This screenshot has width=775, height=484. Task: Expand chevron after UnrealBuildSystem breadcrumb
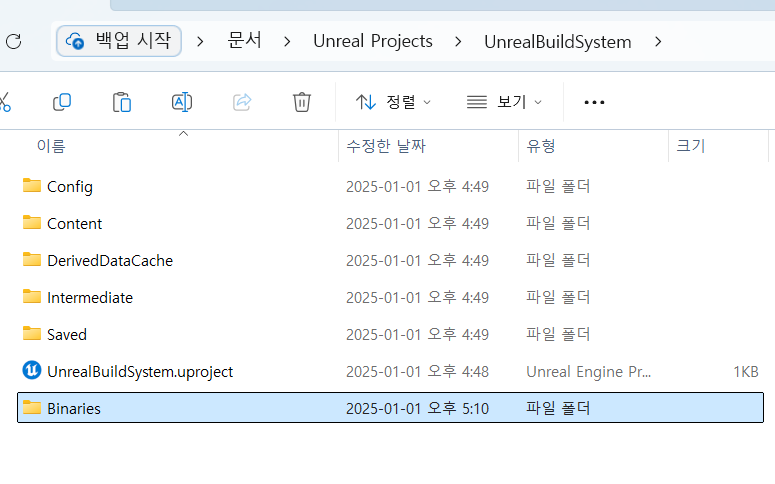(x=658, y=42)
